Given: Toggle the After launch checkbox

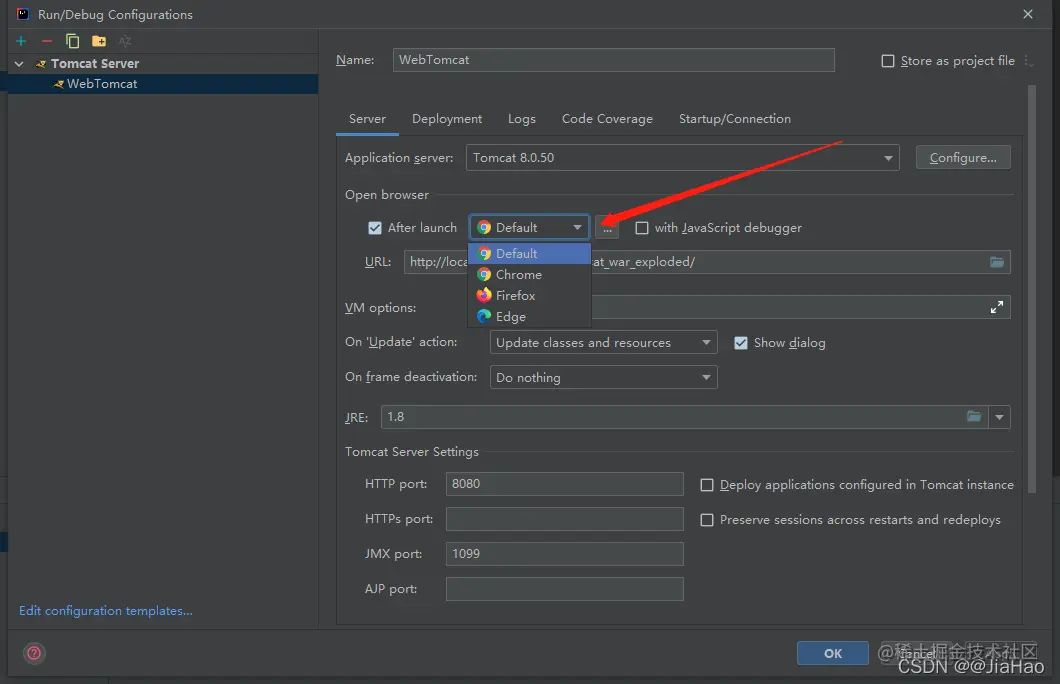Looking at the screenshot, I should point(375,228).
